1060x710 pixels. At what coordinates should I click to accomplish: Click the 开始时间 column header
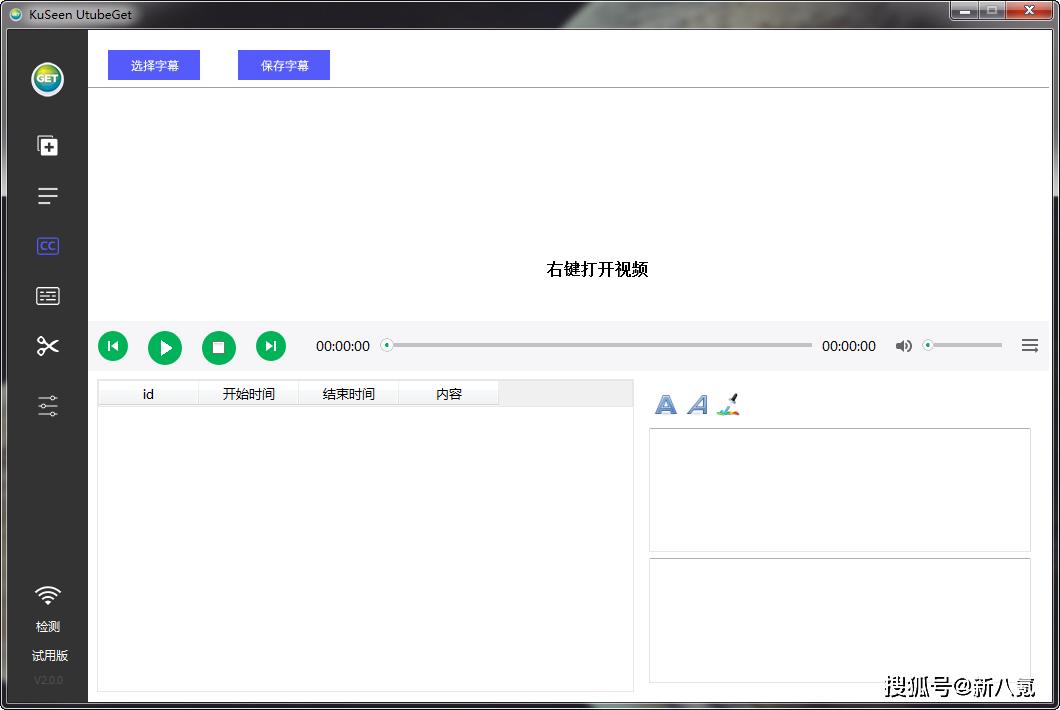248,394
